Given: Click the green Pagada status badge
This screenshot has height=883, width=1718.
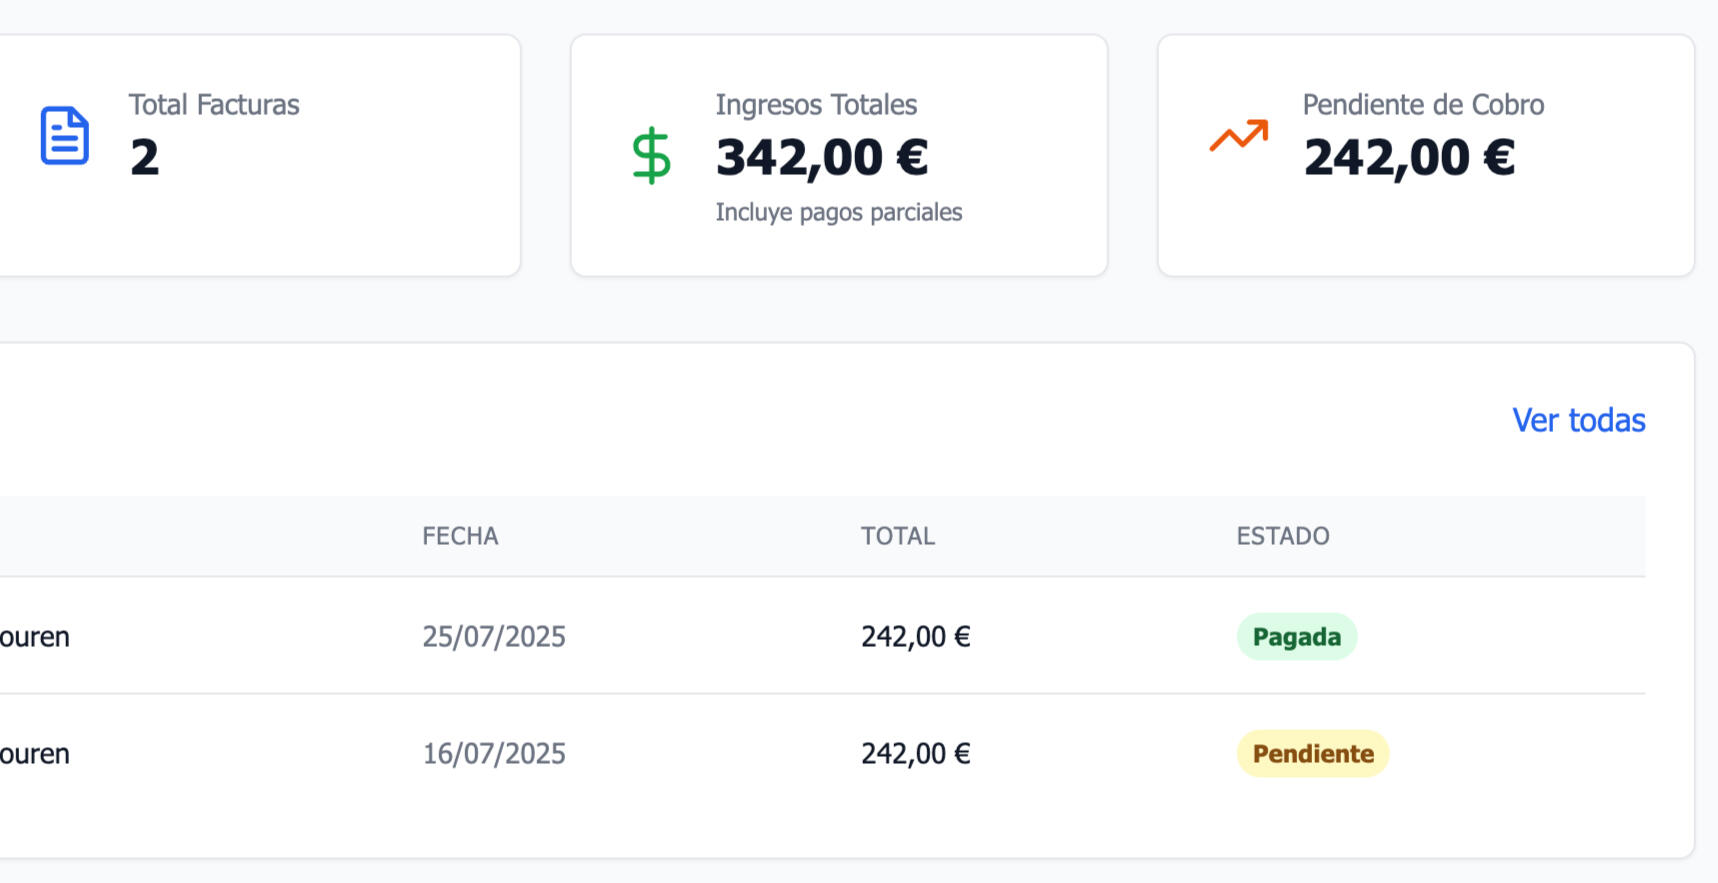Looking at the screenshot, I should coord(1296,637).
